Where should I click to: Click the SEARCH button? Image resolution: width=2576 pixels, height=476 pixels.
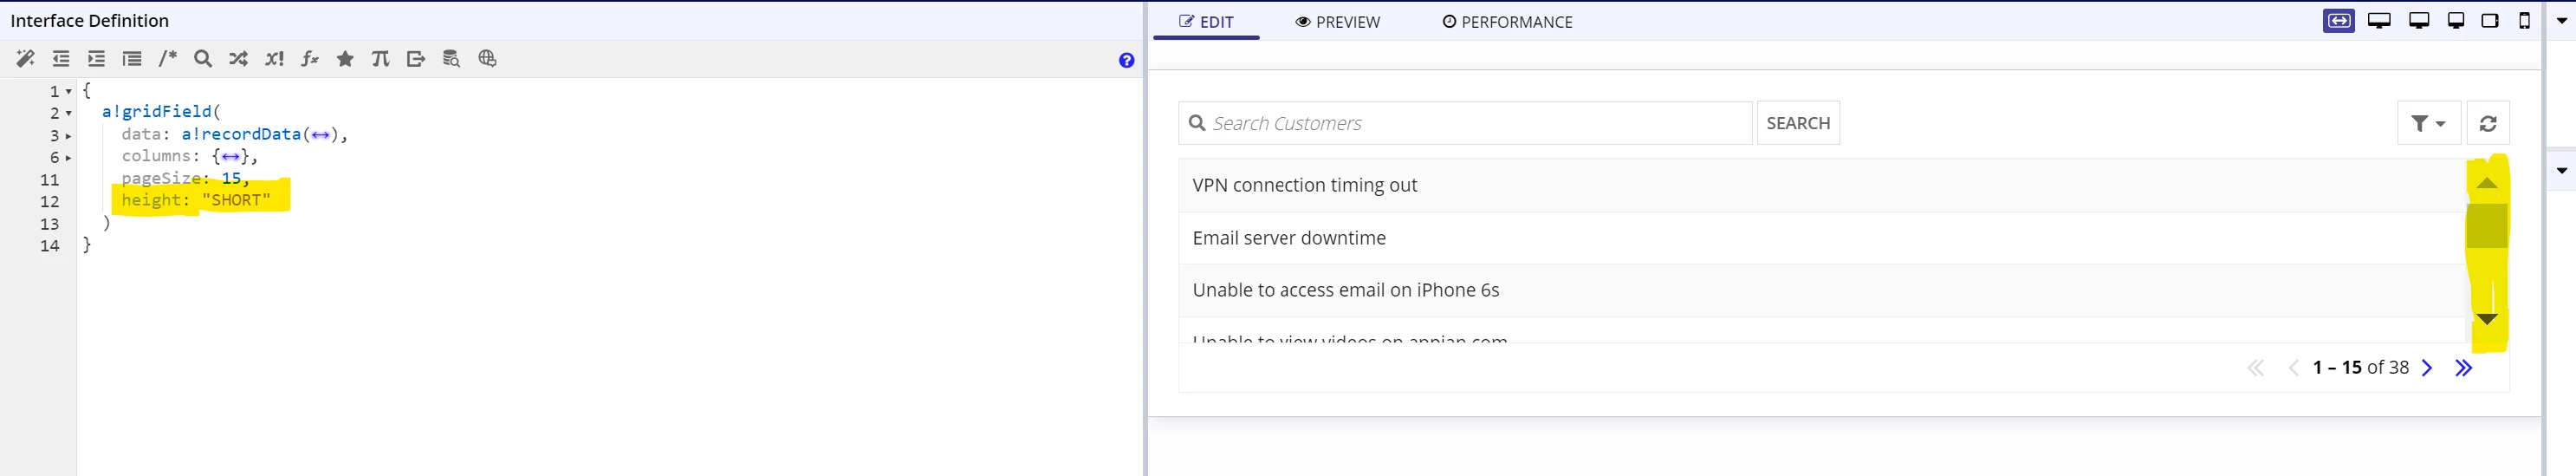(1798, 123)
